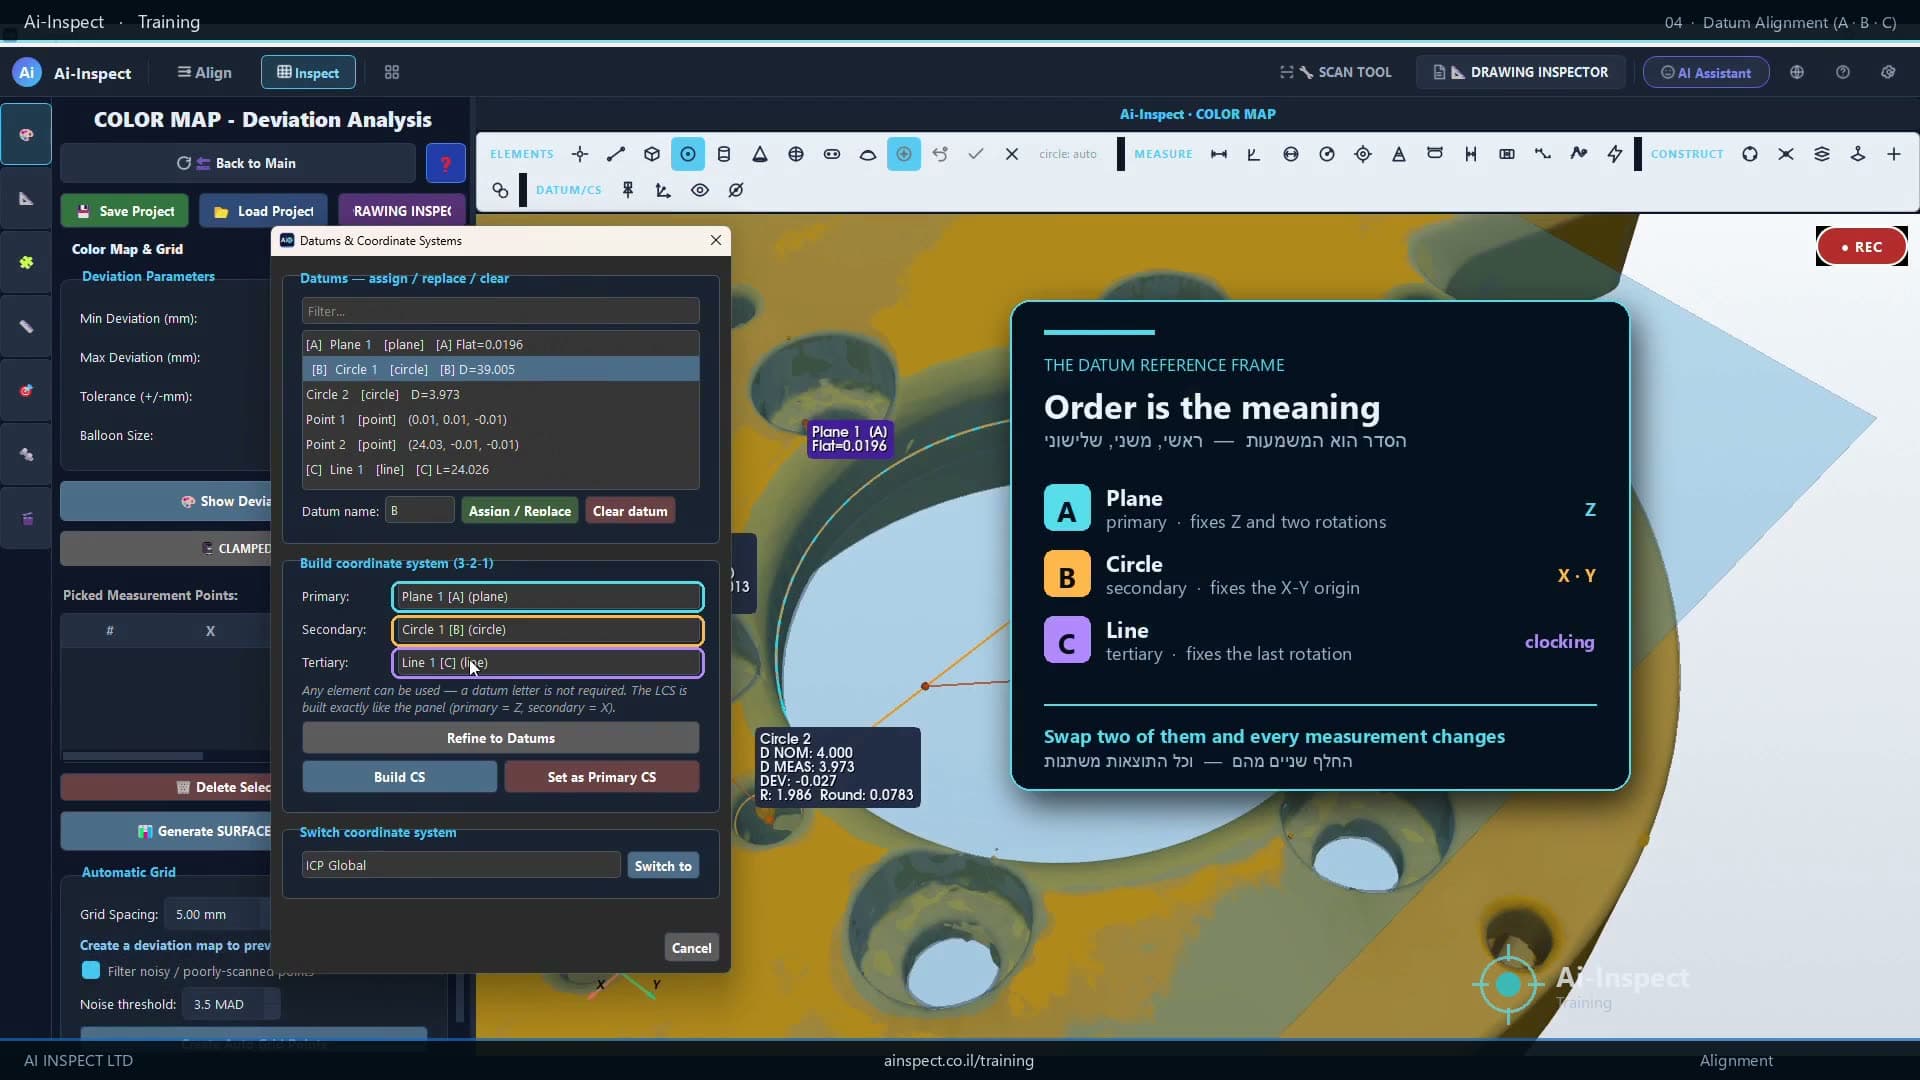The height and width of the screenshot is (1080, 1920).
Task: Click the Assign / Replace button
Action: click(520, 511)
